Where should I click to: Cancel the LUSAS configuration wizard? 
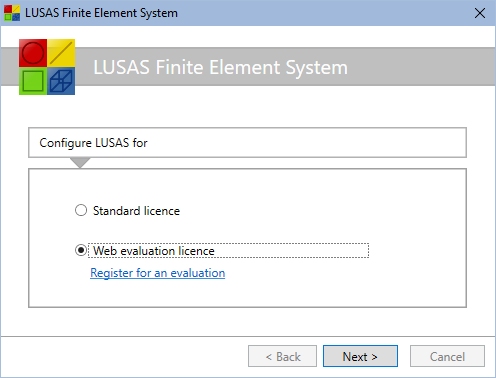(x=447, y=356)
